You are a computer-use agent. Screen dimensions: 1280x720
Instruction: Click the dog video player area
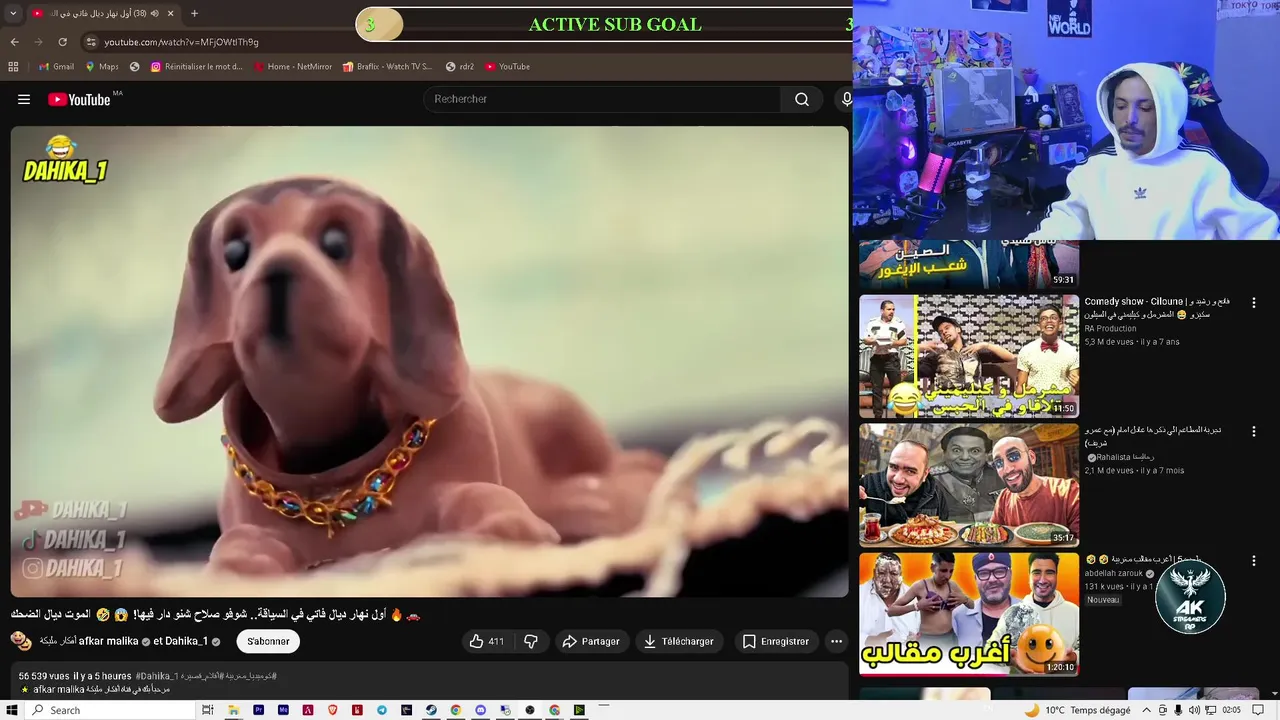[x=429, y=361]
